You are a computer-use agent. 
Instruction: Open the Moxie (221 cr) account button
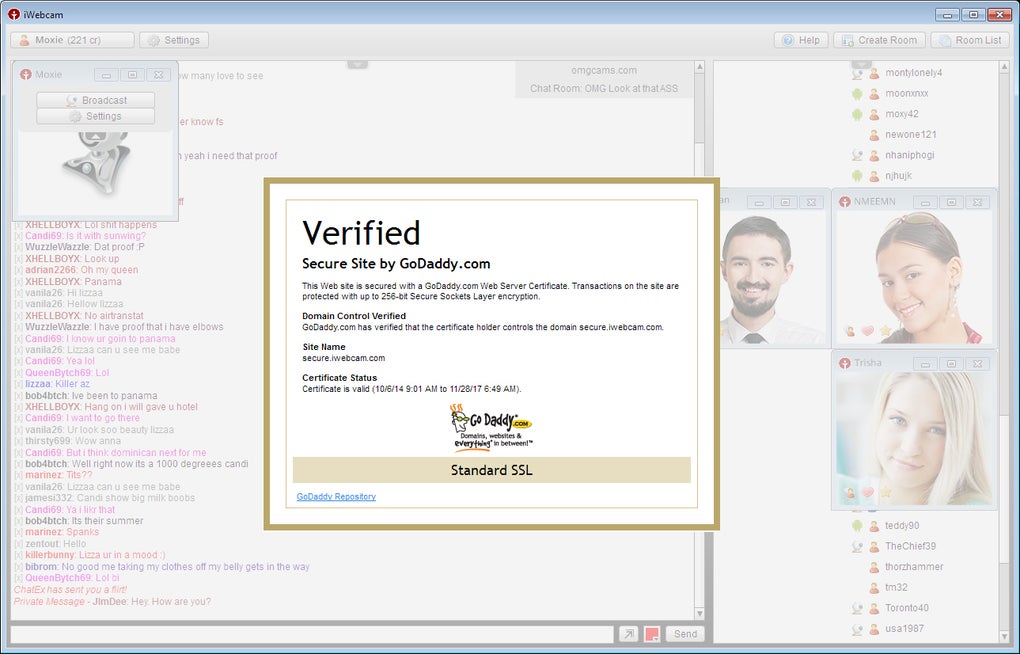72,40
